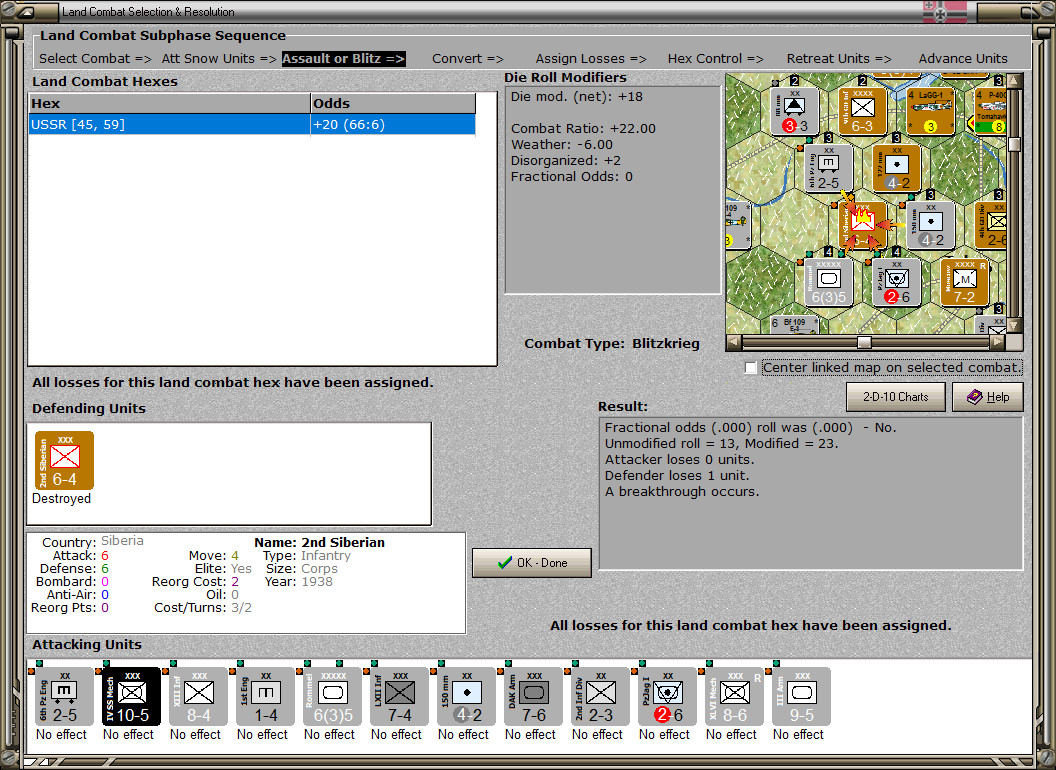Select the 6th Pz Eng 2-5 attacking unit
The height and width of the screenshot is (770, 1056).
(65, 696)
